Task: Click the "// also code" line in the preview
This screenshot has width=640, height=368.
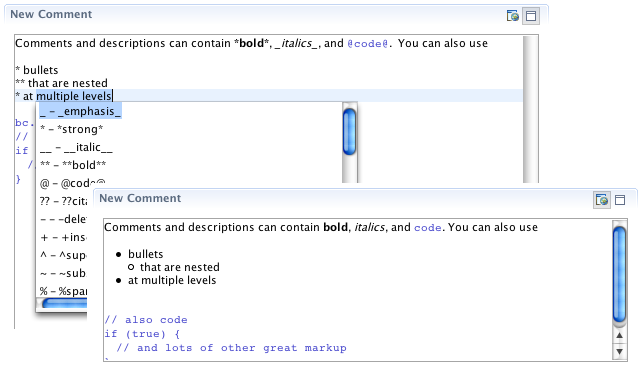Action: [146, 320]
